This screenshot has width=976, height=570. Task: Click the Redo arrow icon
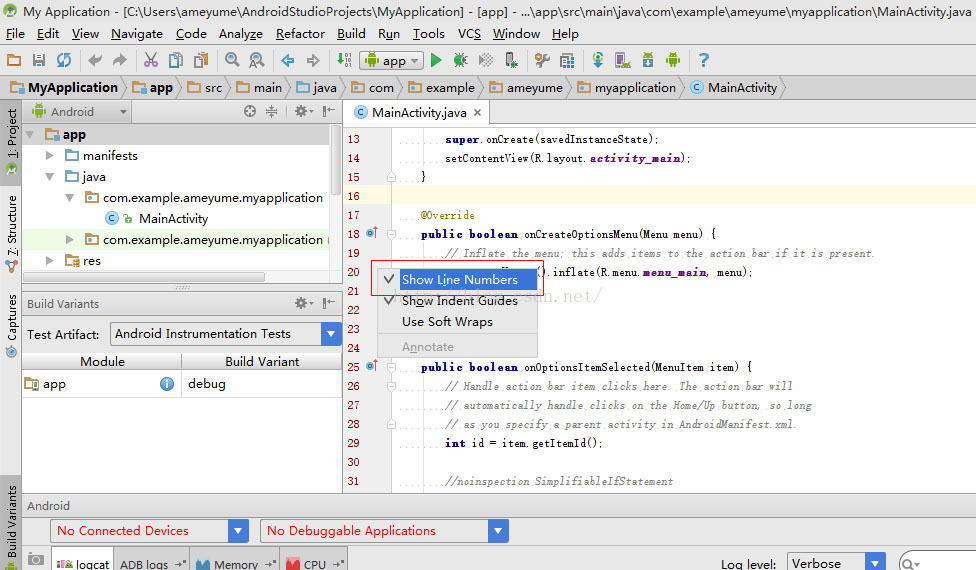click(120, 60)
